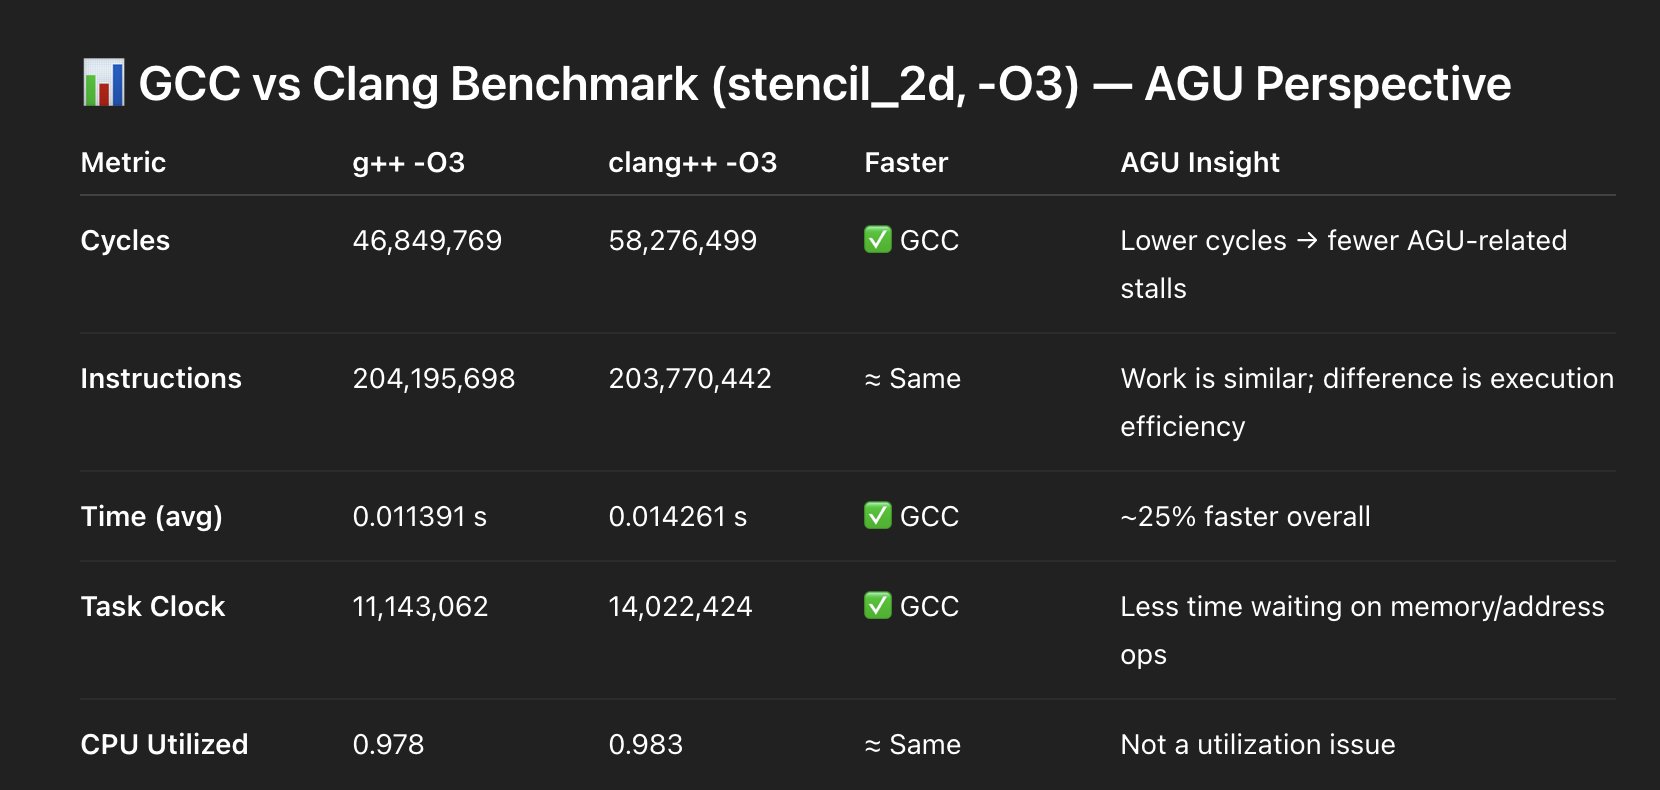
Task: Click the green checkmark in the Task Clock row
Action: pos(877,606)
